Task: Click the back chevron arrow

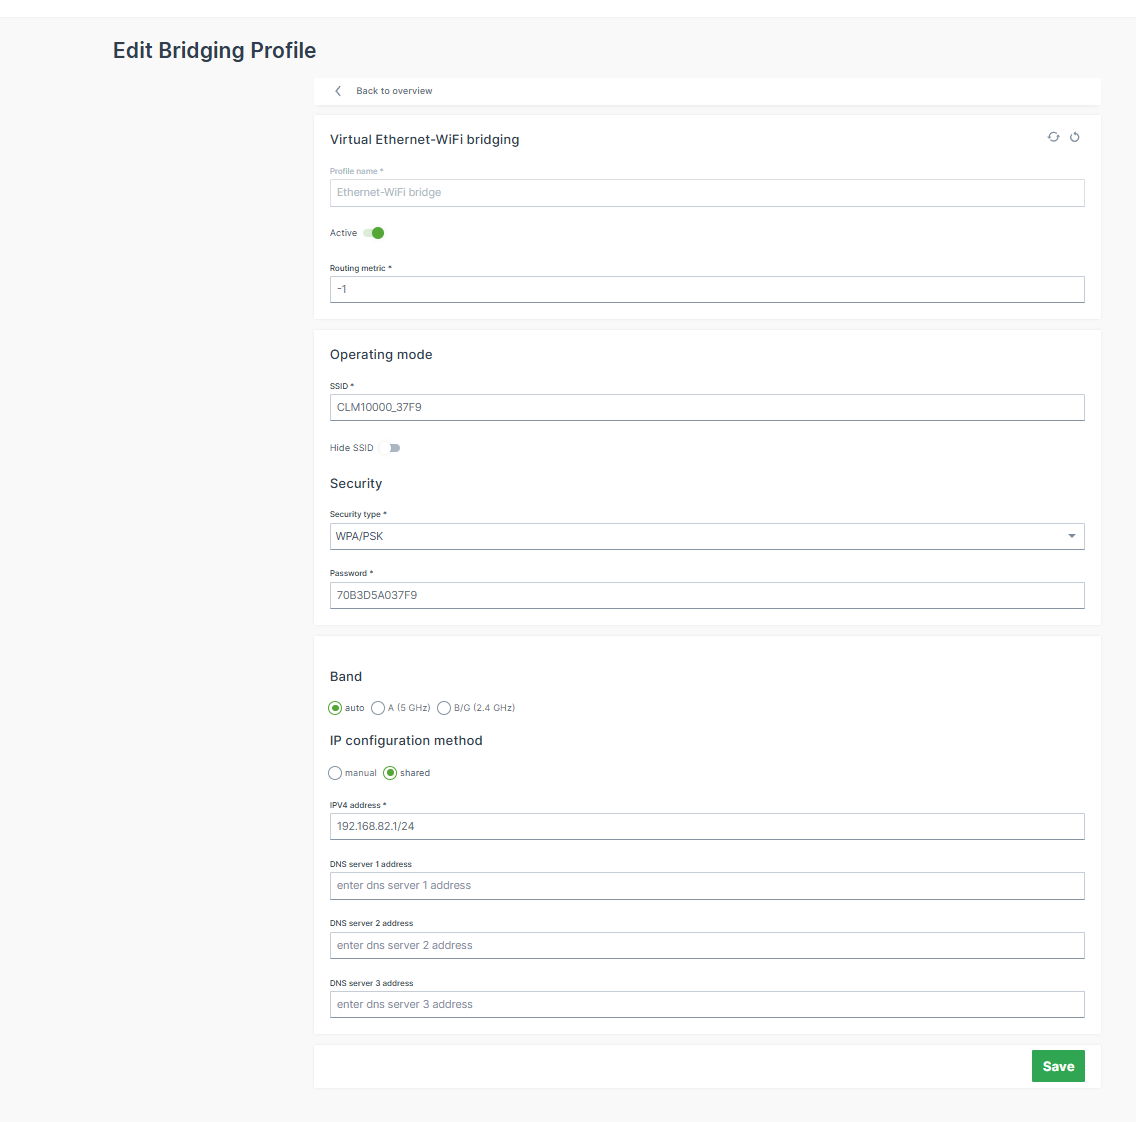Action: (x=337, y=90)
